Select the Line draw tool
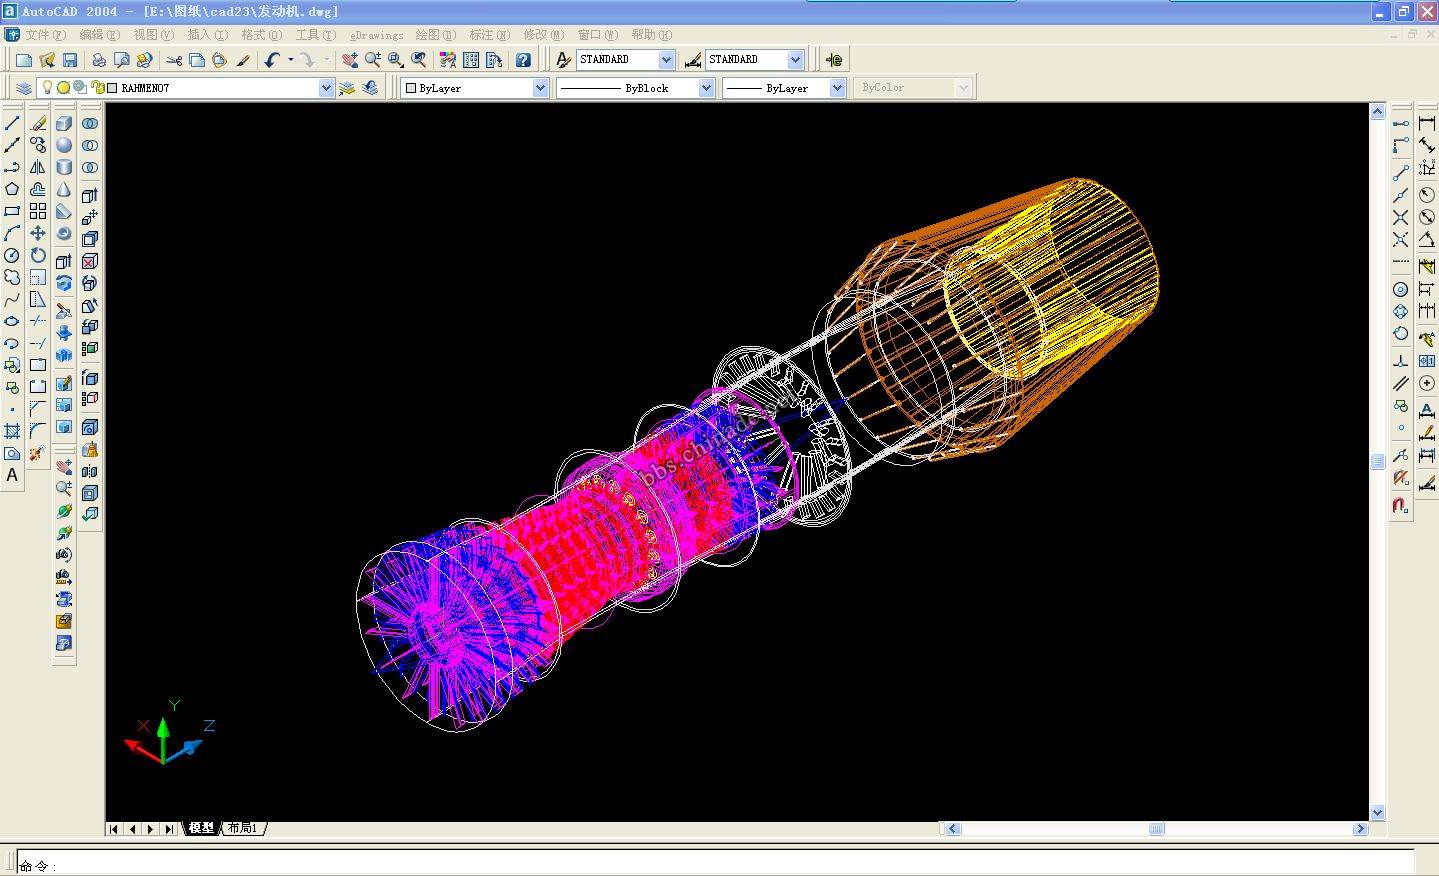This screenshot has height=876, width=1439. pos(12,123)
